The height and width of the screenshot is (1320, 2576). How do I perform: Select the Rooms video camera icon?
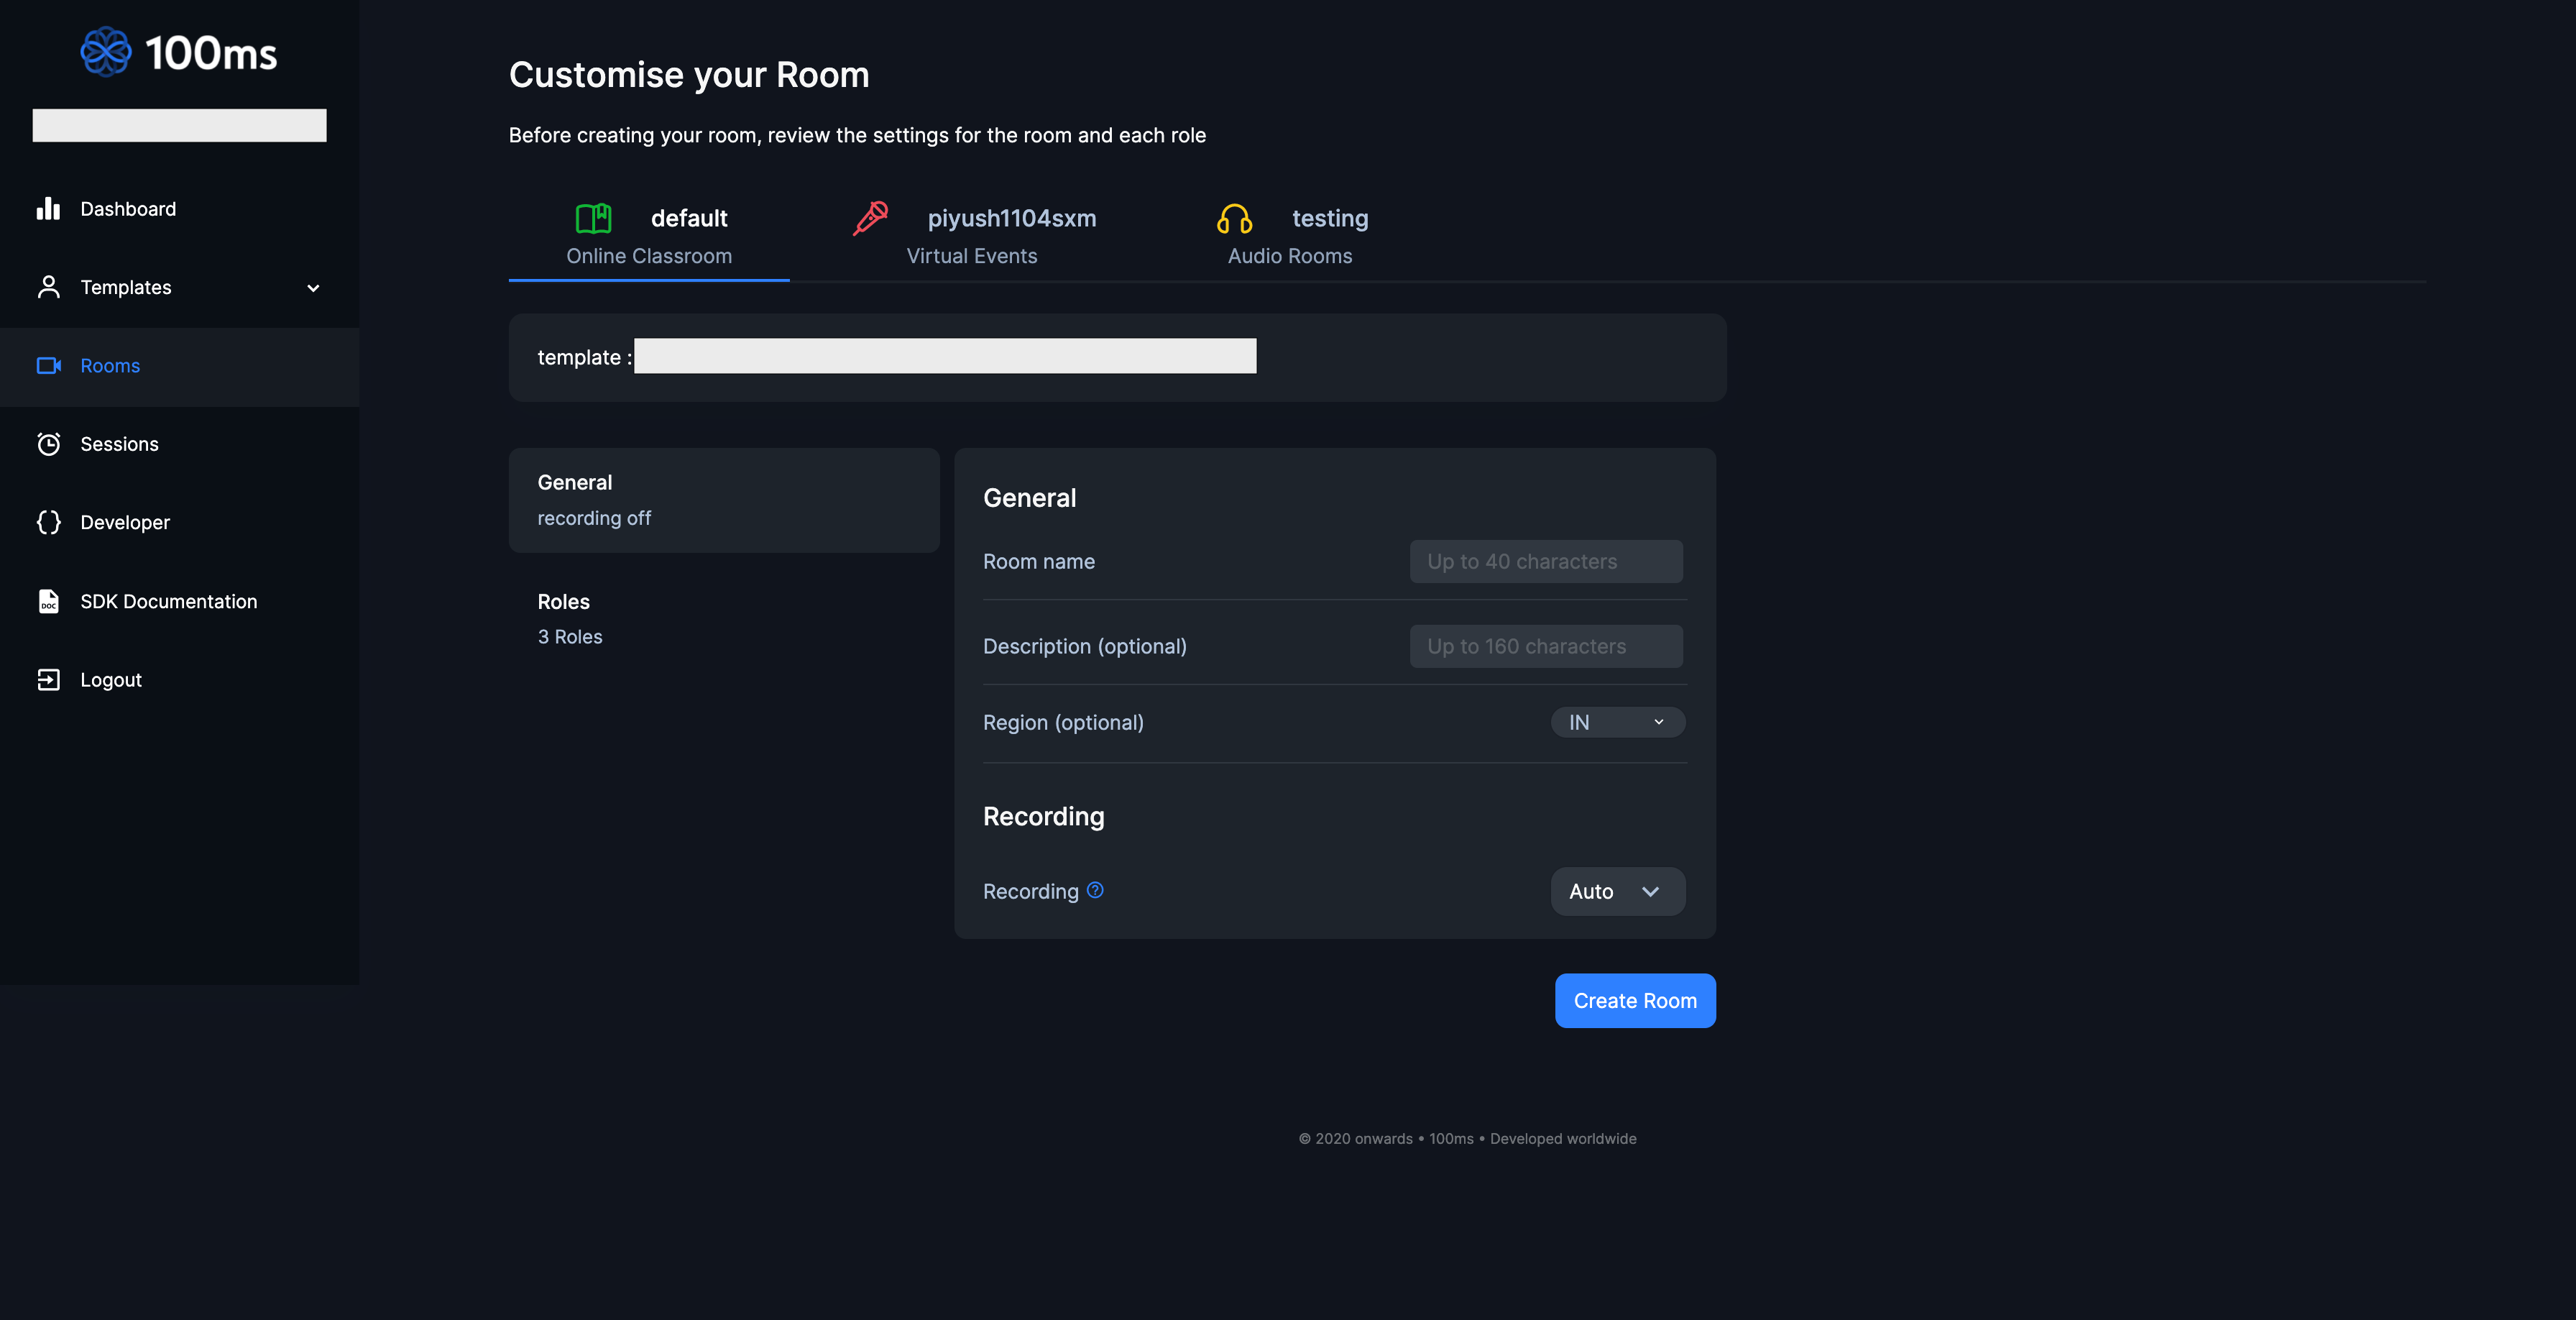pos(49,365)
